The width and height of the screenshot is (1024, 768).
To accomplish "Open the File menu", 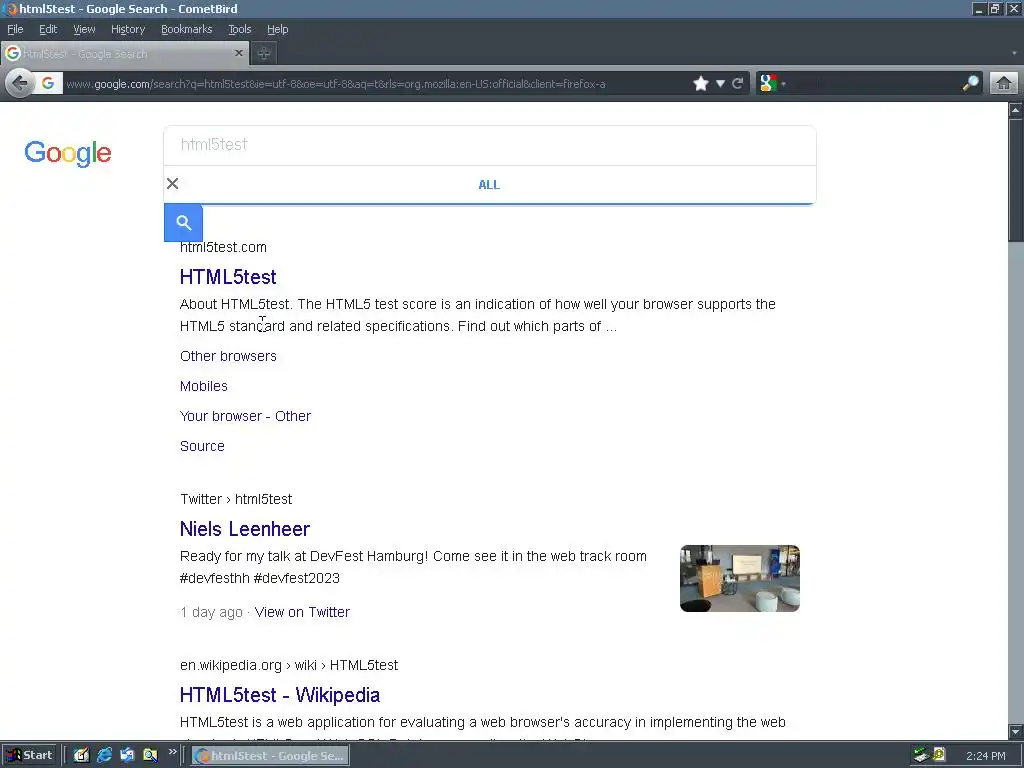I will pos(15,29).
